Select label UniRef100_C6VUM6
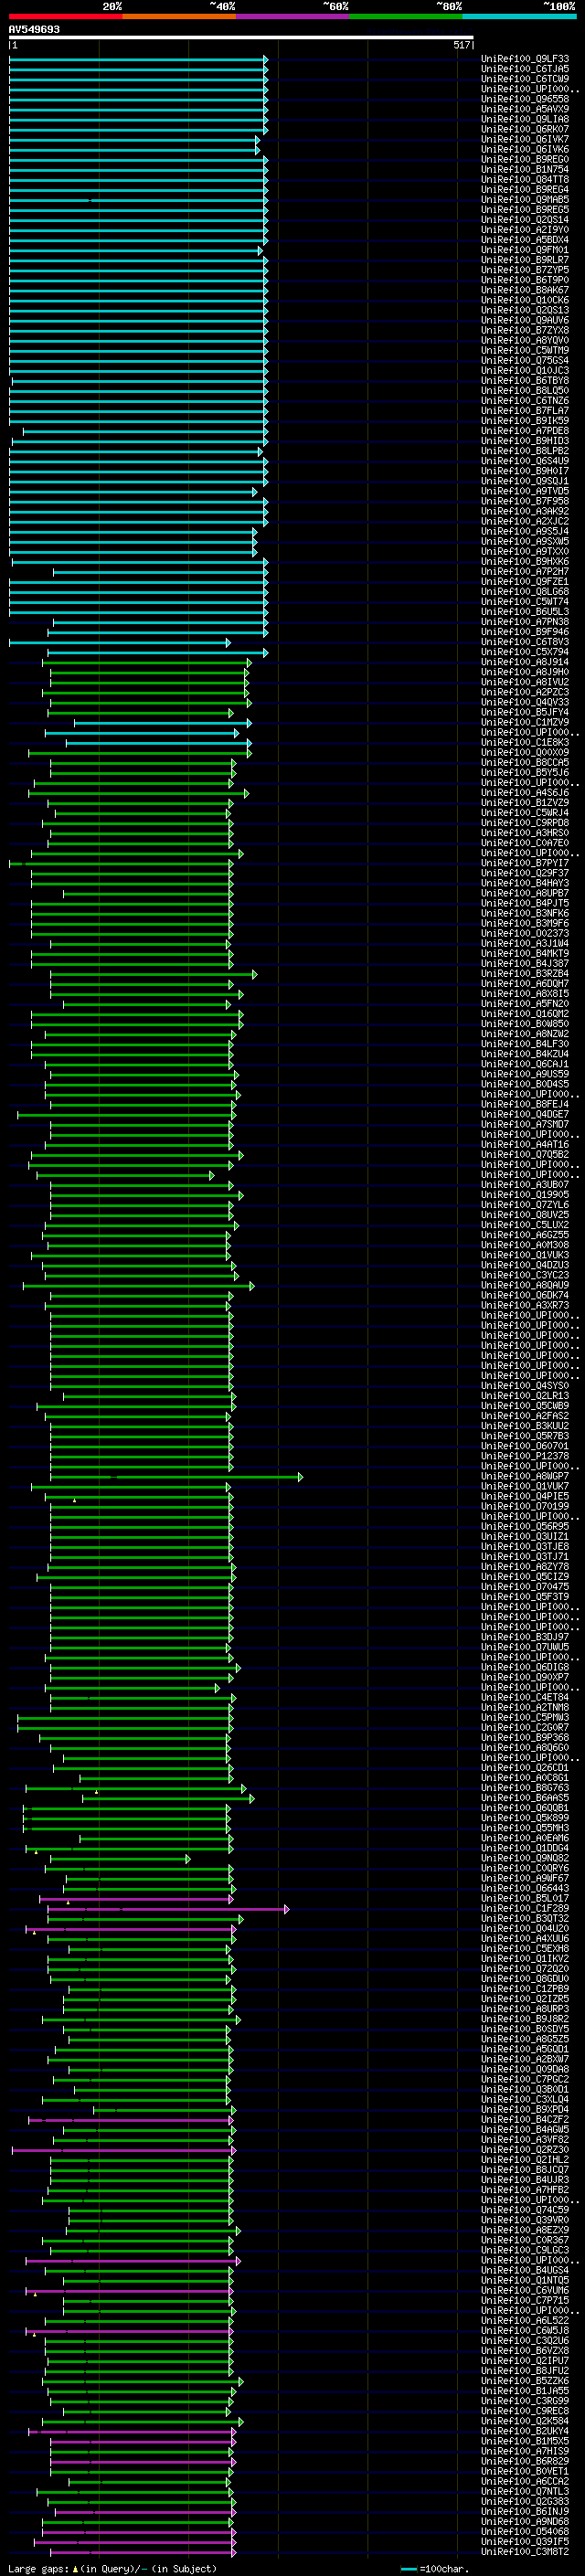 [x=525, y=2290]
